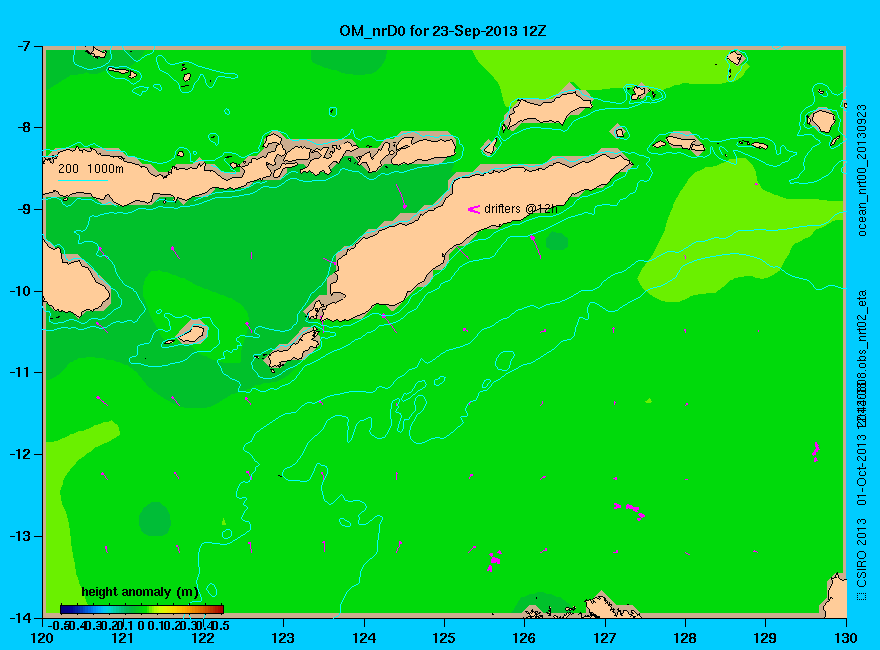Click the 'height anomaly (m)' label
The width and height of the screenshot is (880, 650).
140,592
